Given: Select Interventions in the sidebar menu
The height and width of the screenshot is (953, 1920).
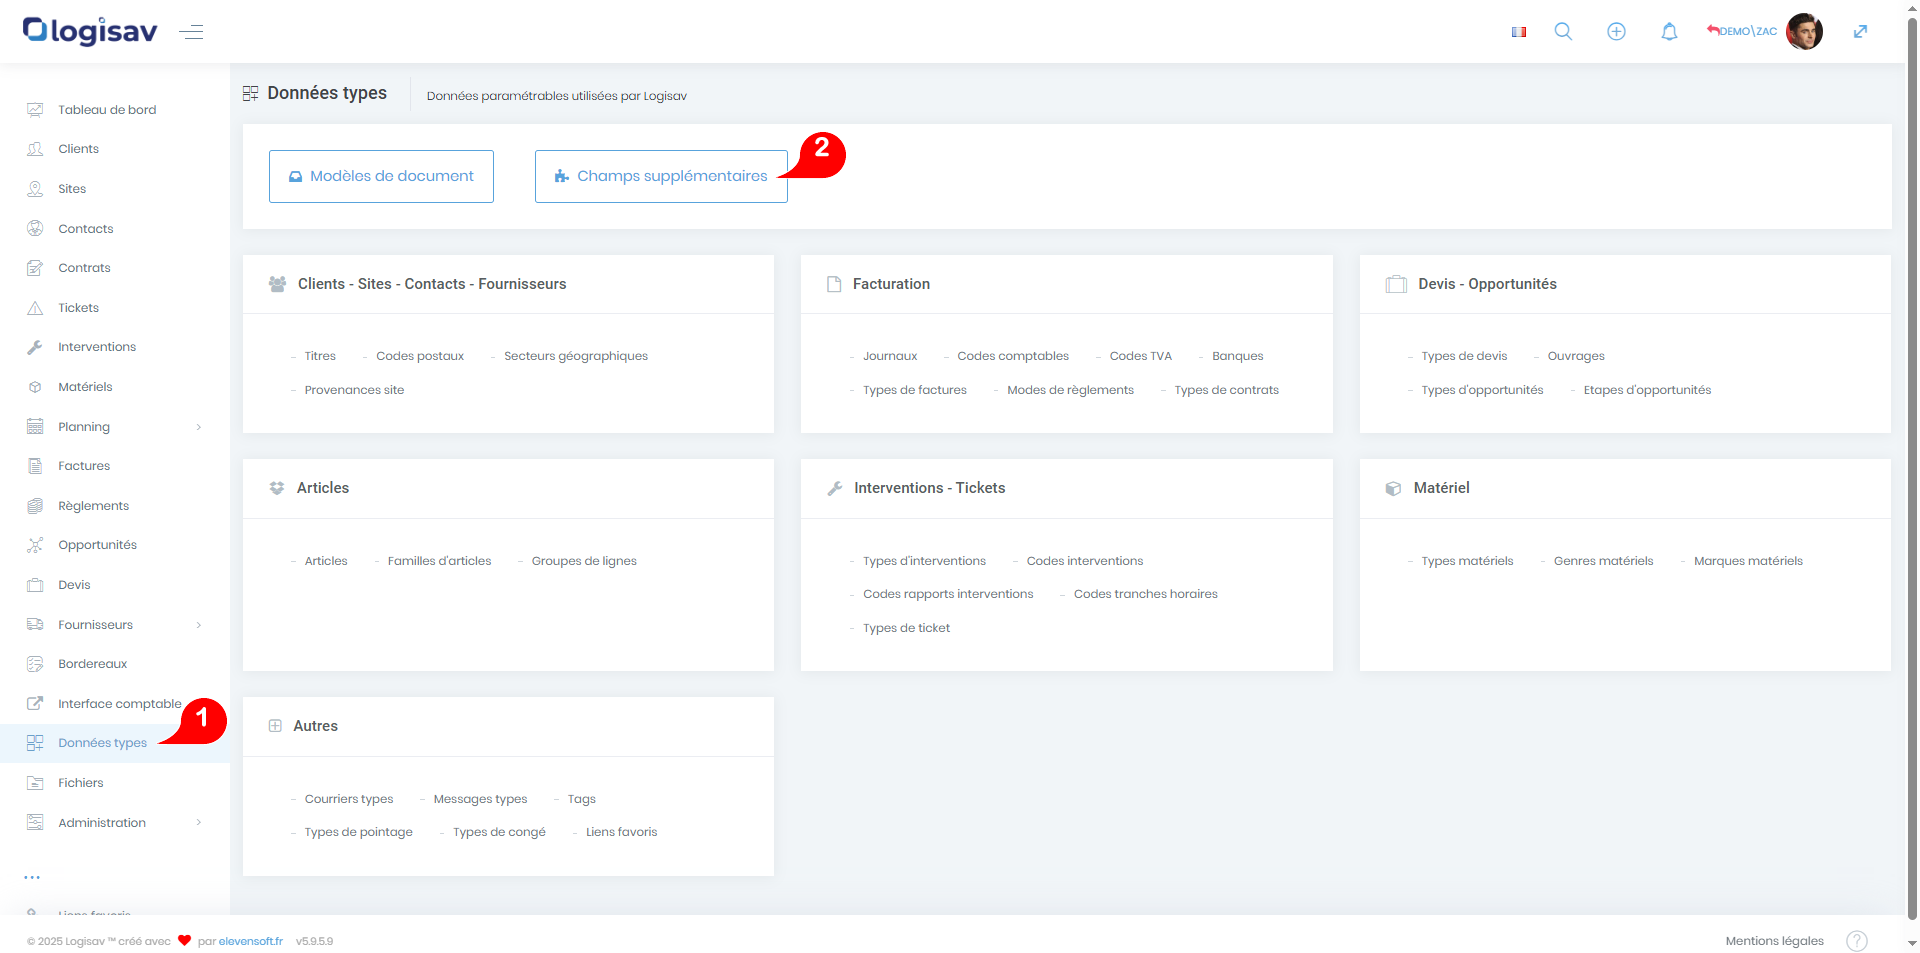Looking at the screenshot, I should pos(96,347).
